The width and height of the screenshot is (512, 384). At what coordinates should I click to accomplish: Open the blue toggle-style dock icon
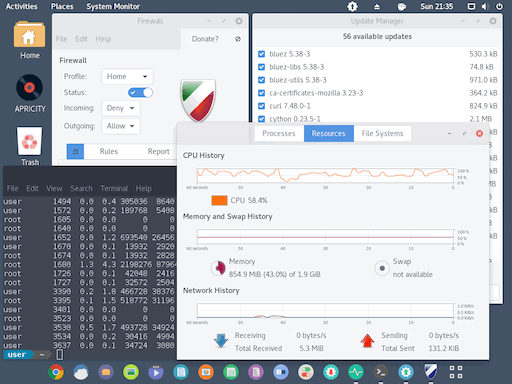tap(281, 372)
